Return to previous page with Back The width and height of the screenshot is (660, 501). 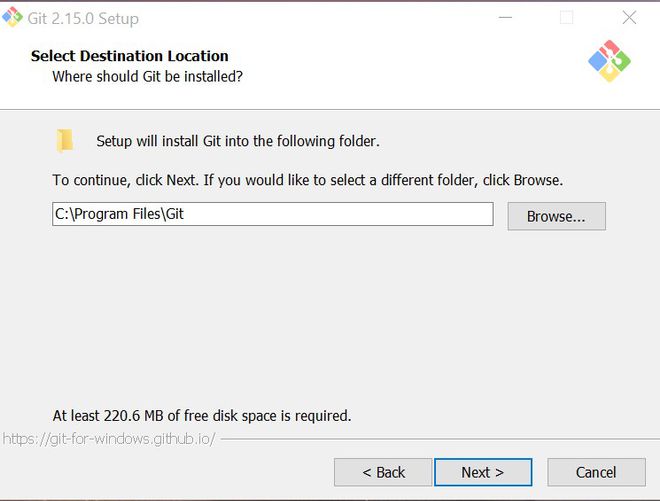383,472
